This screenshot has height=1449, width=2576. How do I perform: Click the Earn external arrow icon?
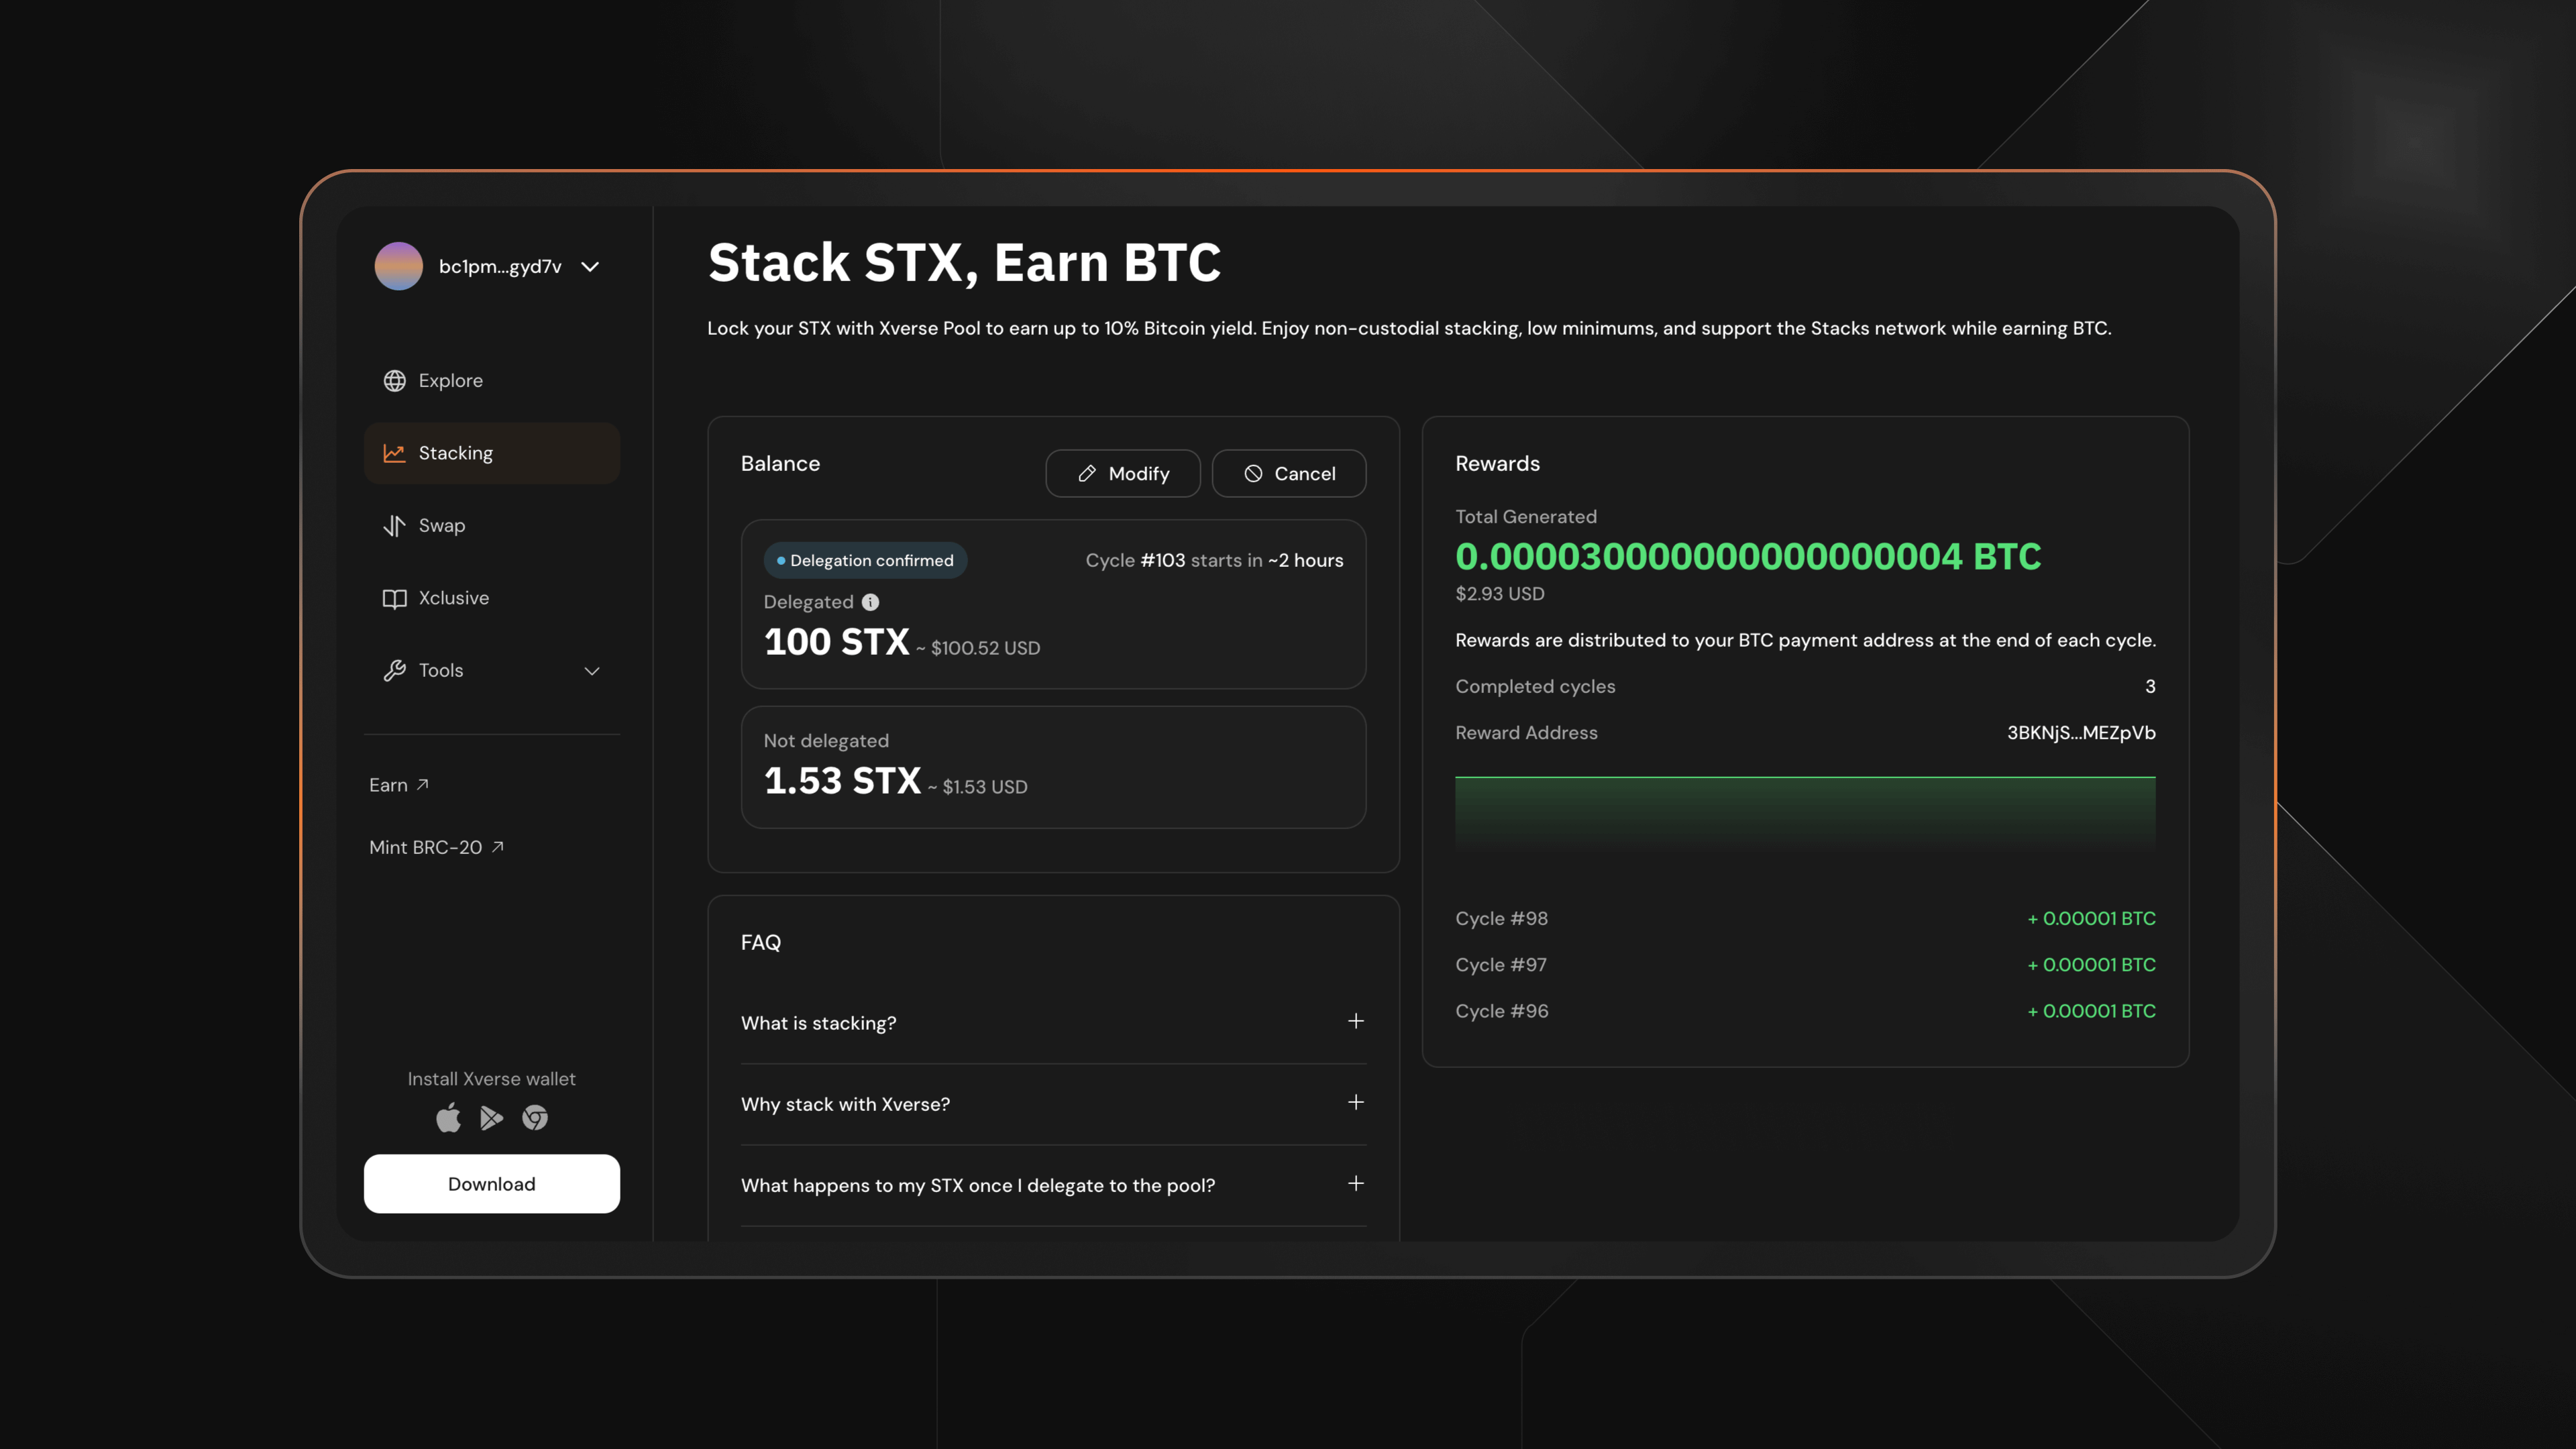pos(423,785)
